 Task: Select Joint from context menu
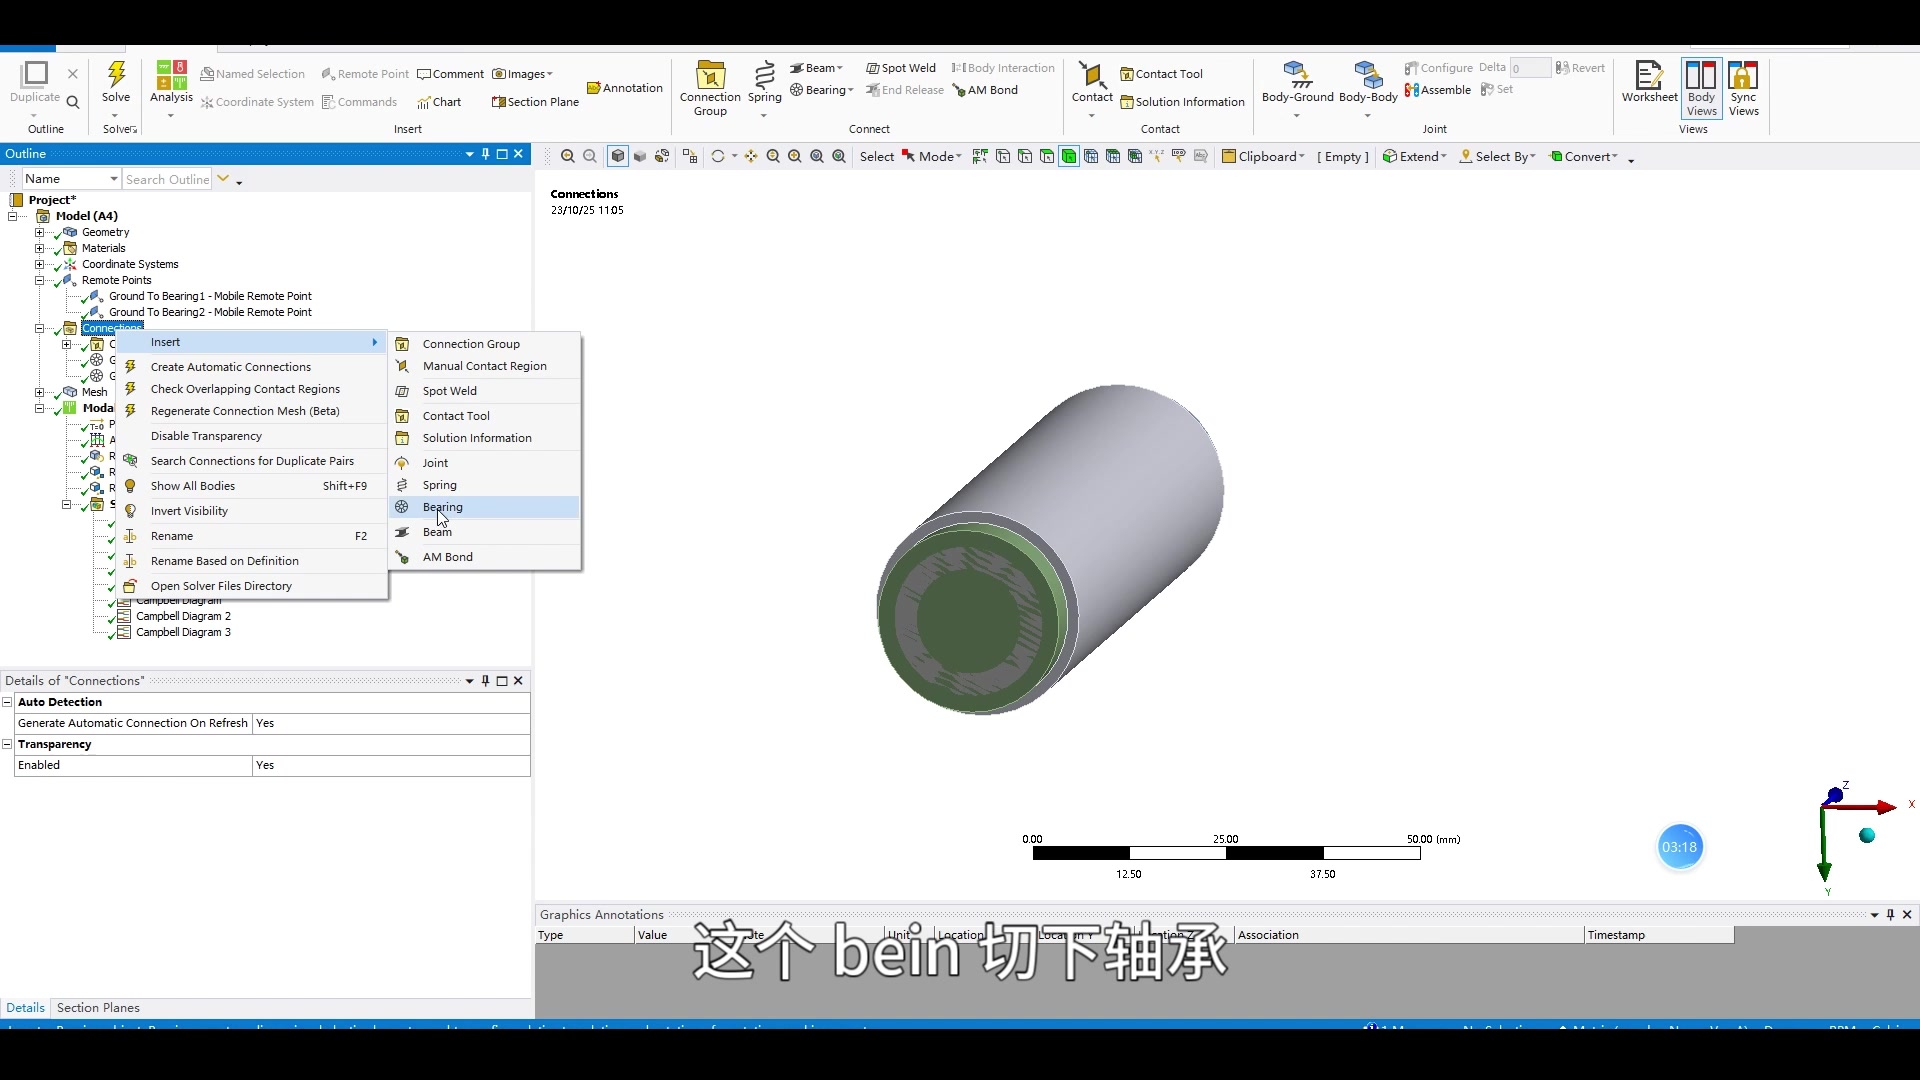[435, 462]
